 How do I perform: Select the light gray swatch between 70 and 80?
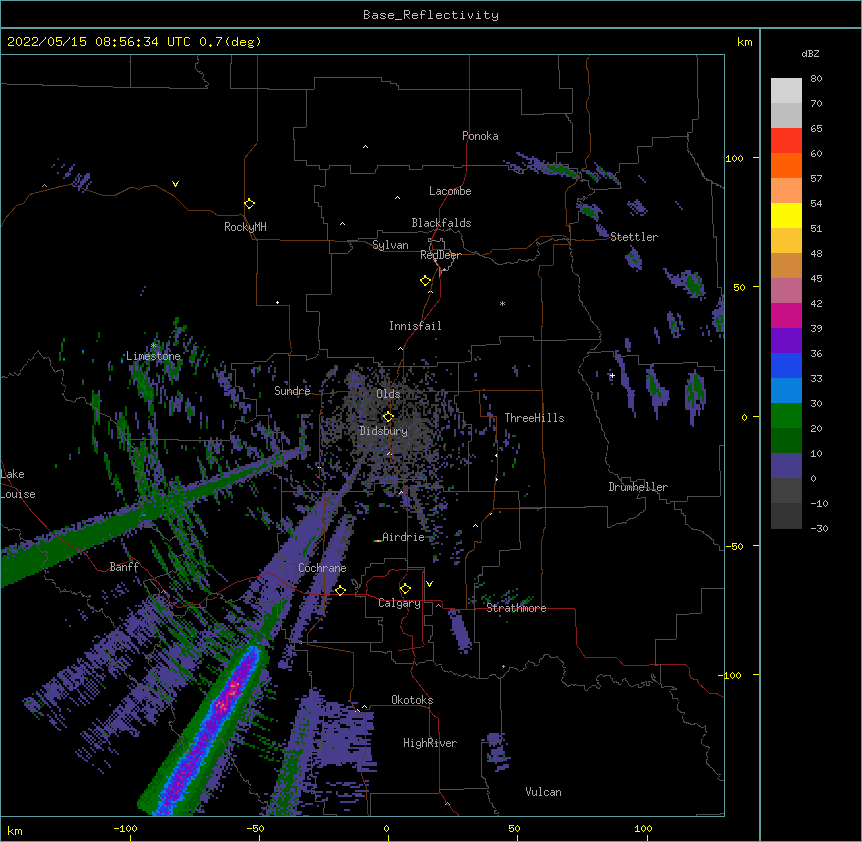click(x=786, y=91)
